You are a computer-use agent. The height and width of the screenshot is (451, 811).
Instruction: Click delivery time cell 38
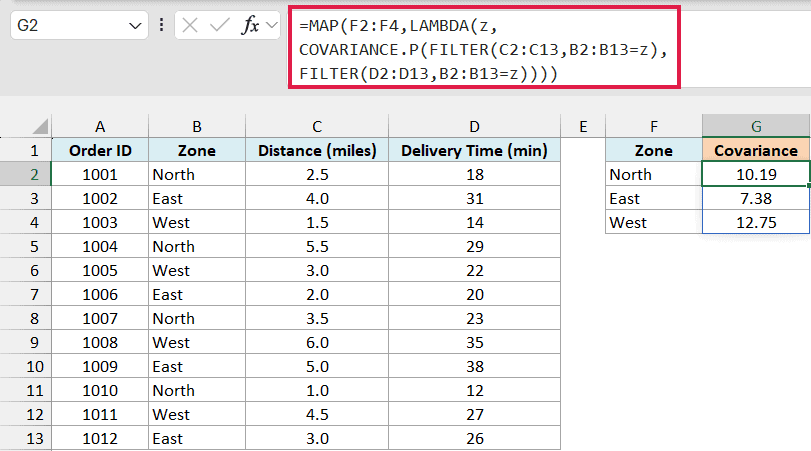point(474,366)
